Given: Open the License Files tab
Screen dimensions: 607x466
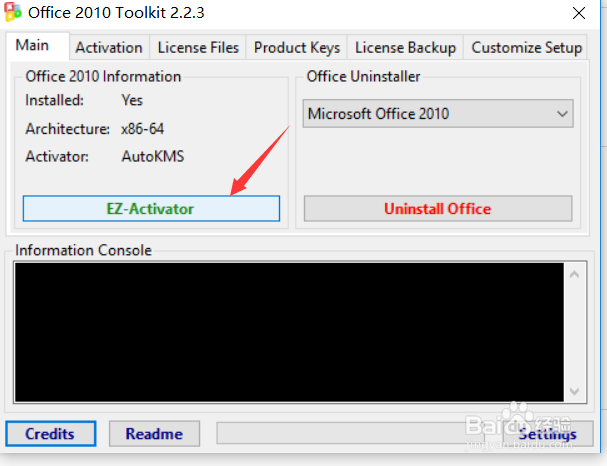Looking at the screenshot, I should (x=198, y=48).
